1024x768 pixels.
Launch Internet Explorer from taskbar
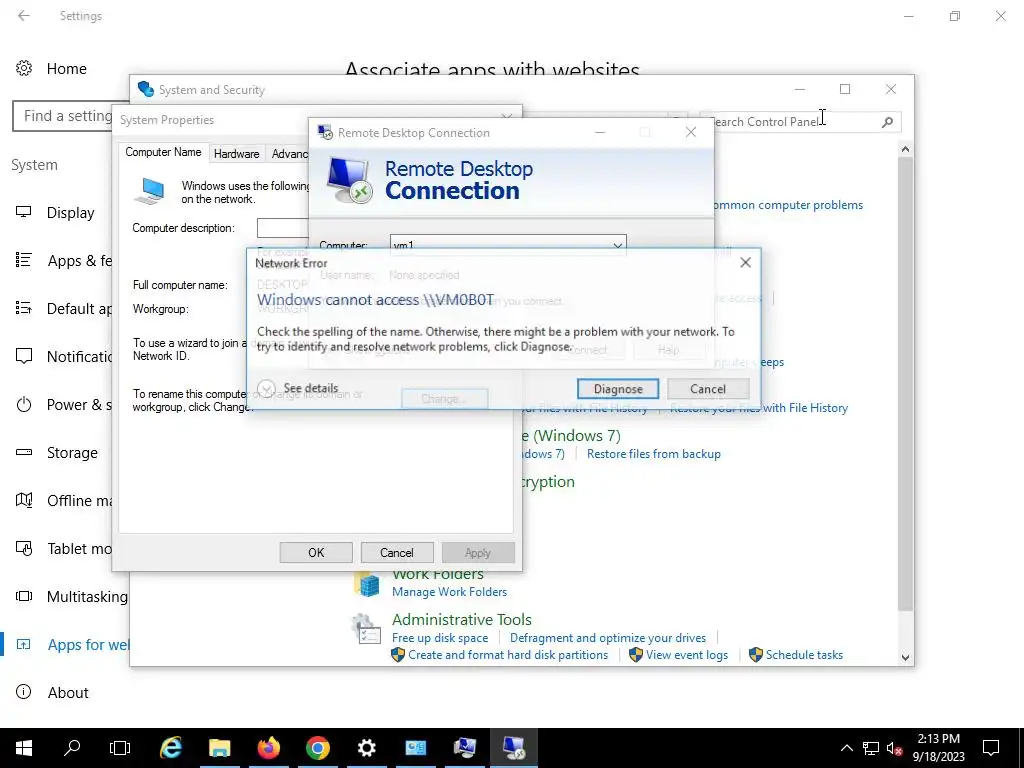click(170, 748)
